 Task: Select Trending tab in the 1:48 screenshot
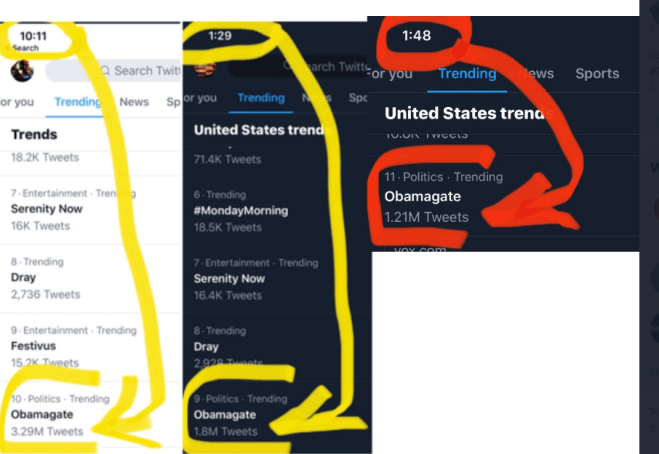point(467,73)
